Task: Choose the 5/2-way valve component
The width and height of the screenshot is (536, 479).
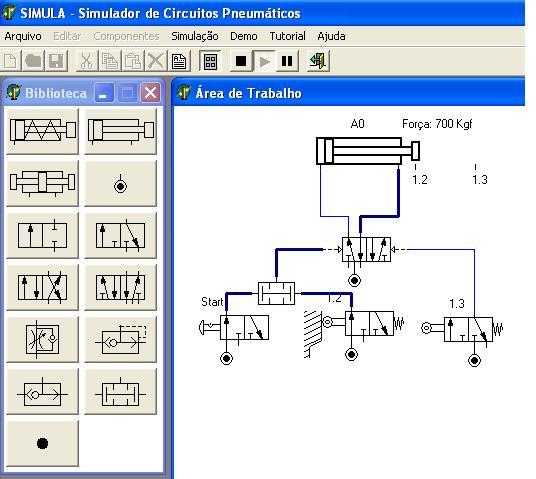Action: [x=120, y=287]
